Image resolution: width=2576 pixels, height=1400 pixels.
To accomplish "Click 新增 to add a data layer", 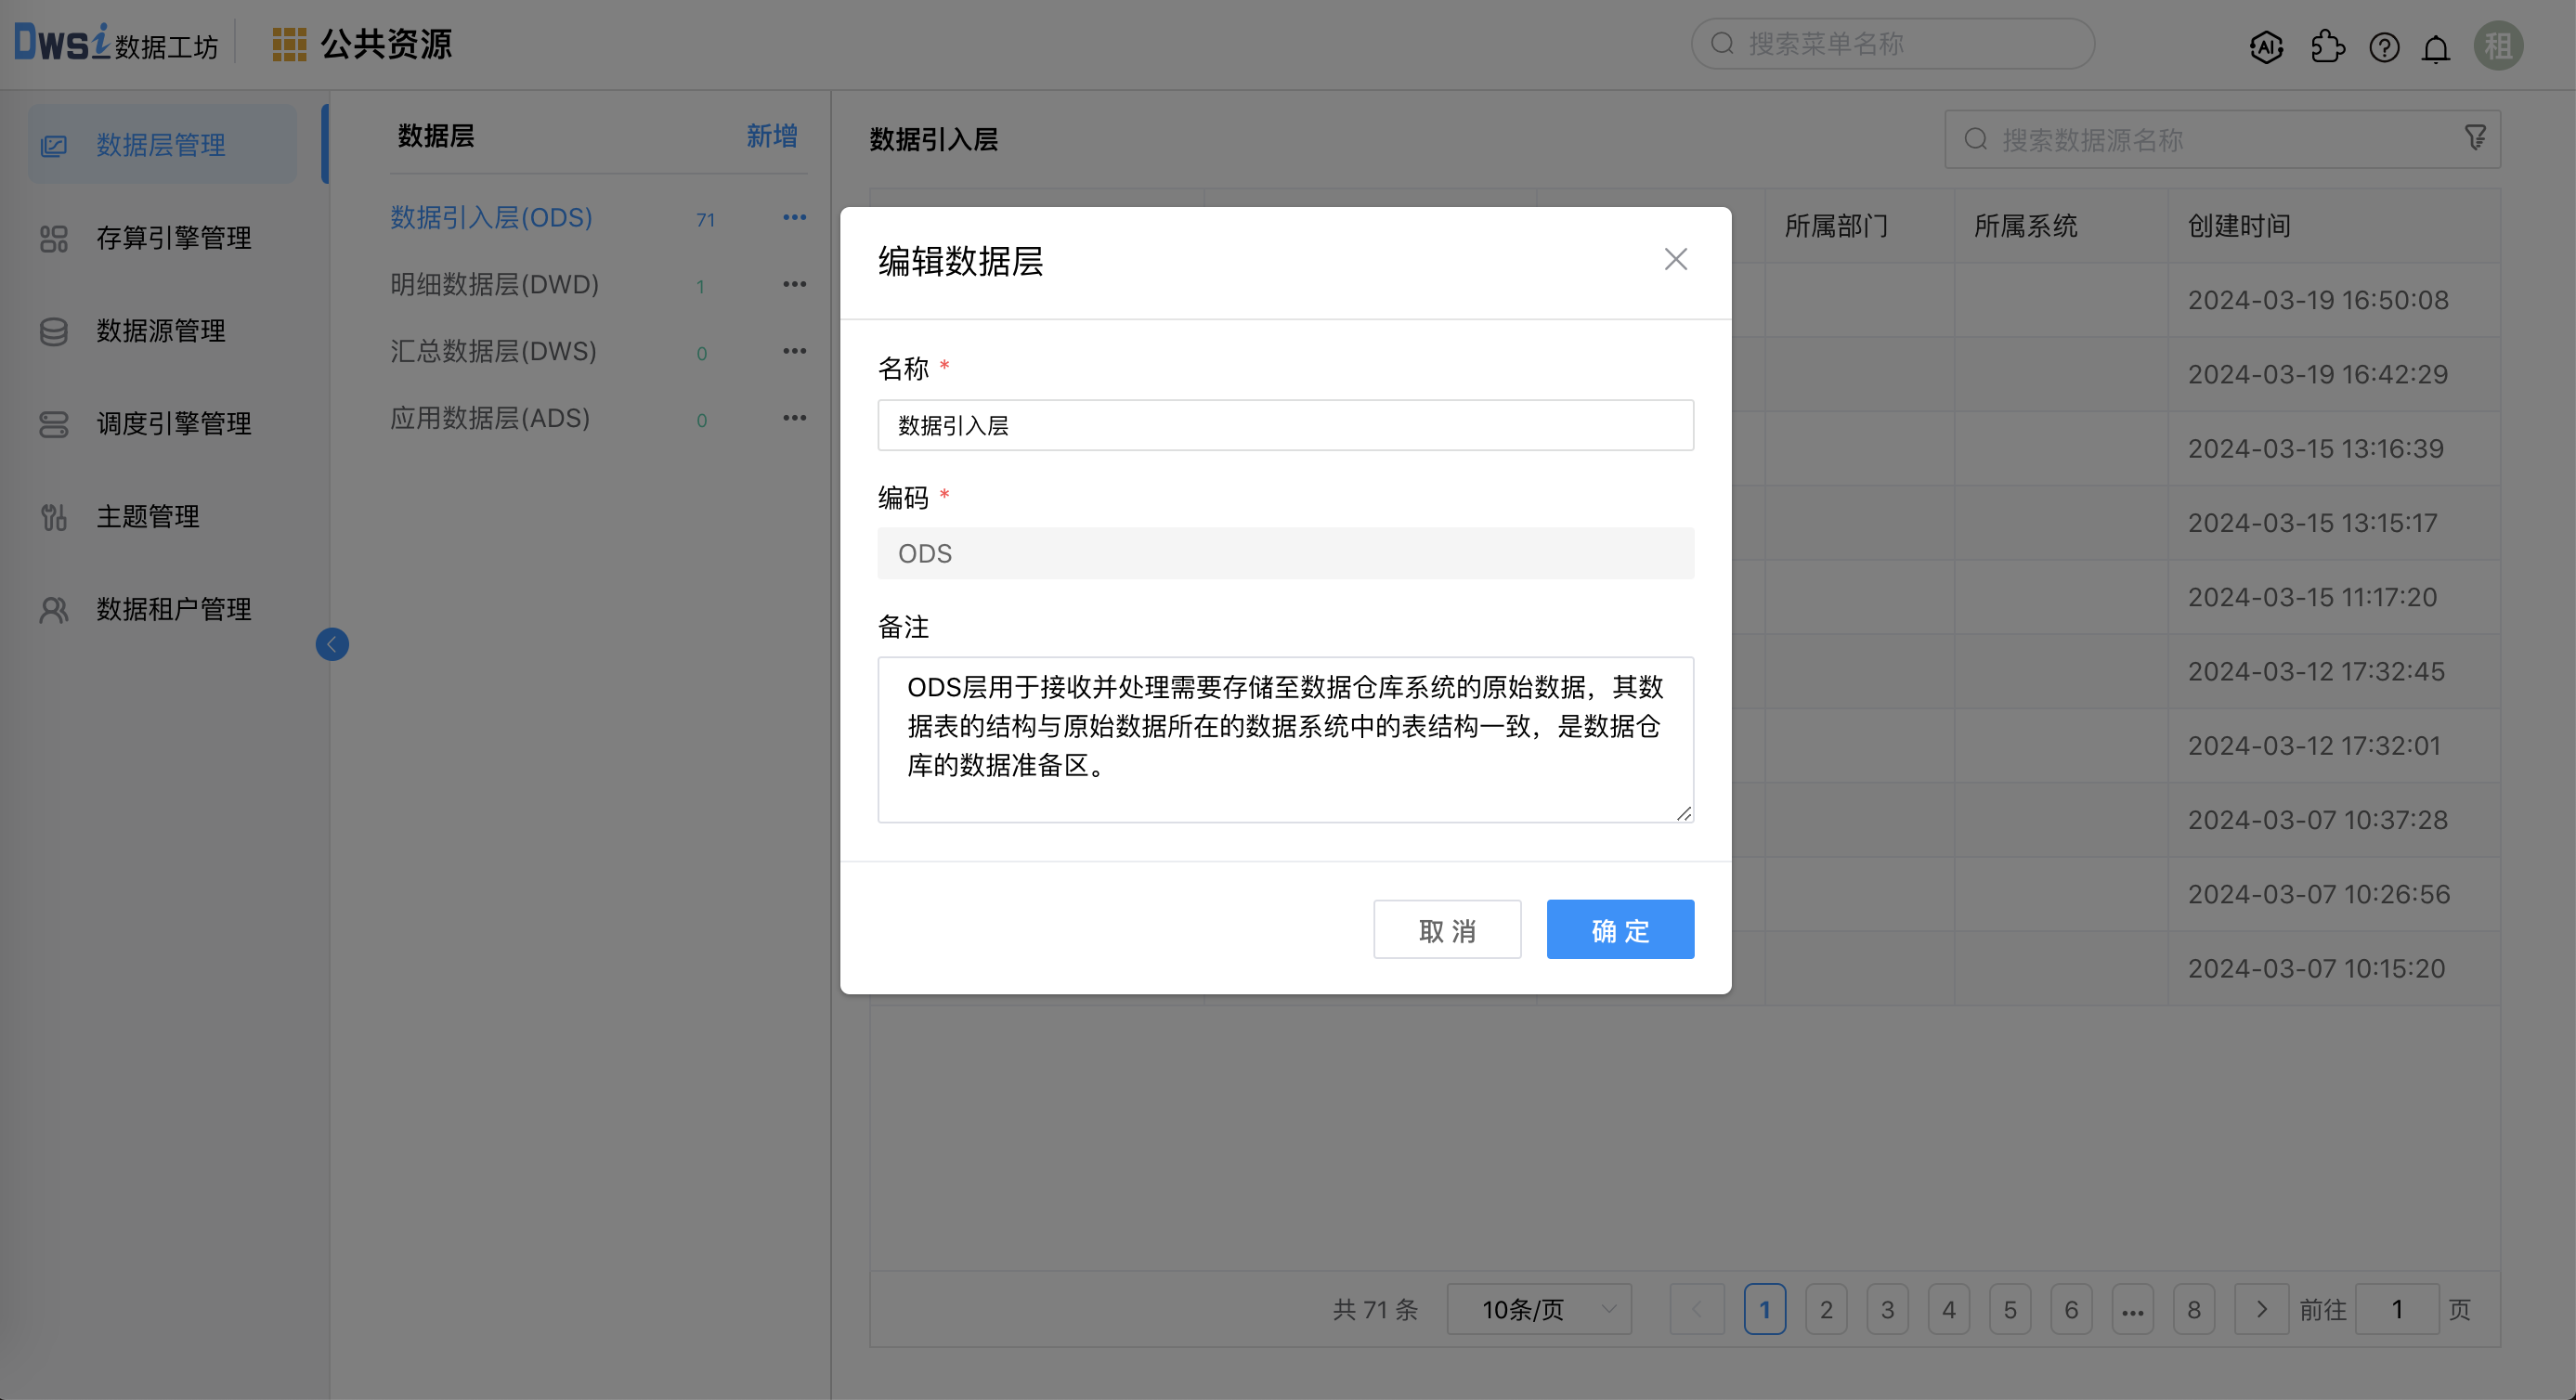I will [x=770, y=136].
